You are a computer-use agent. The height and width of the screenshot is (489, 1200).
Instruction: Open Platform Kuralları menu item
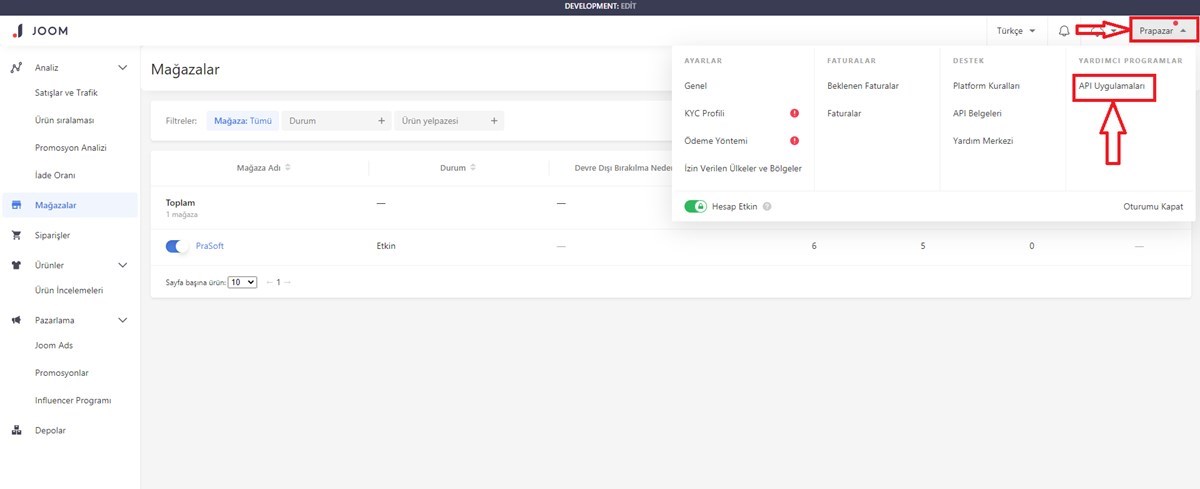tap(987, 86)
